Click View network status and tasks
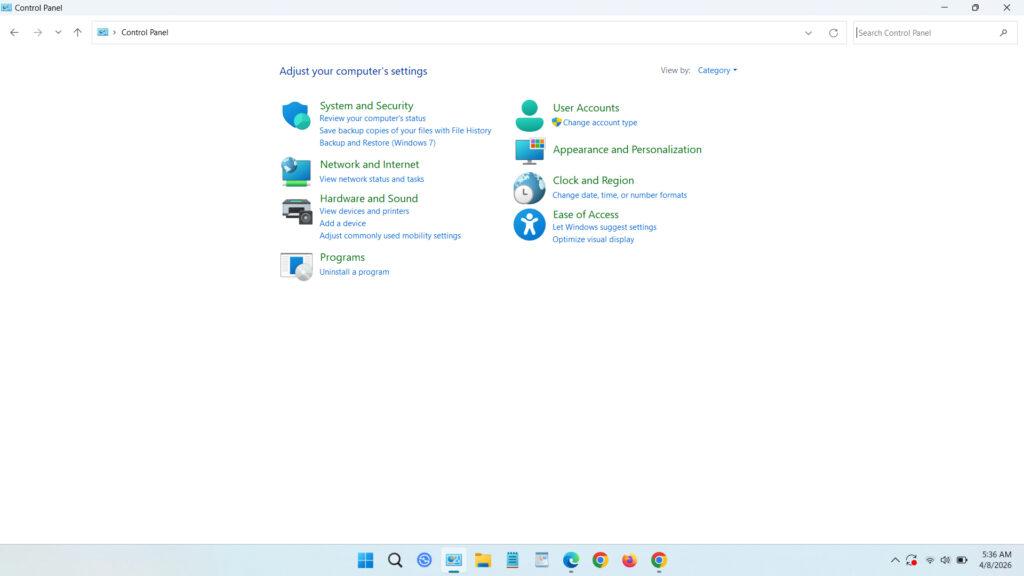The height and width of the screenshot is (576, 1024). (x=372, y=178)
